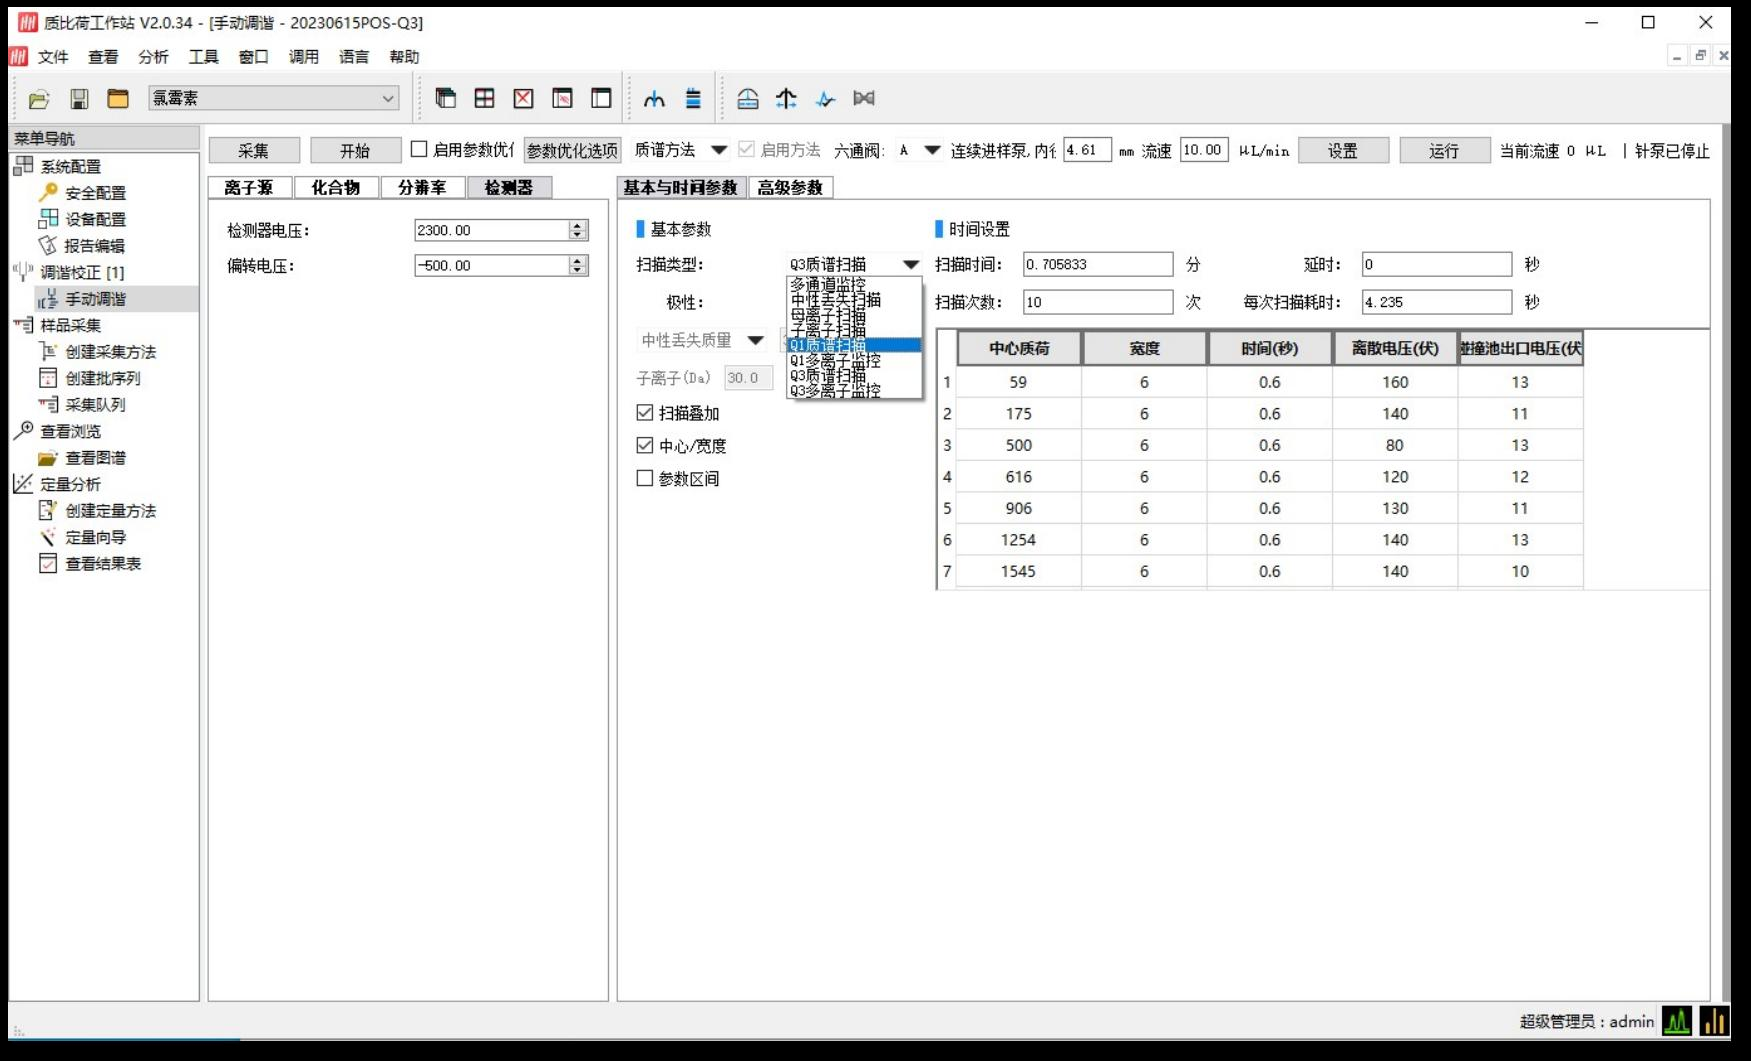Click the red X close-window toolbar icon
Screen dimensions: 1751x1061
[523, 98]
